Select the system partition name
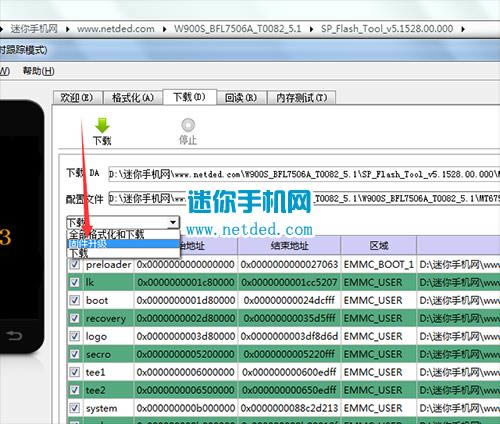This screenshot has height=424, width=500. [x=101, y=408]
